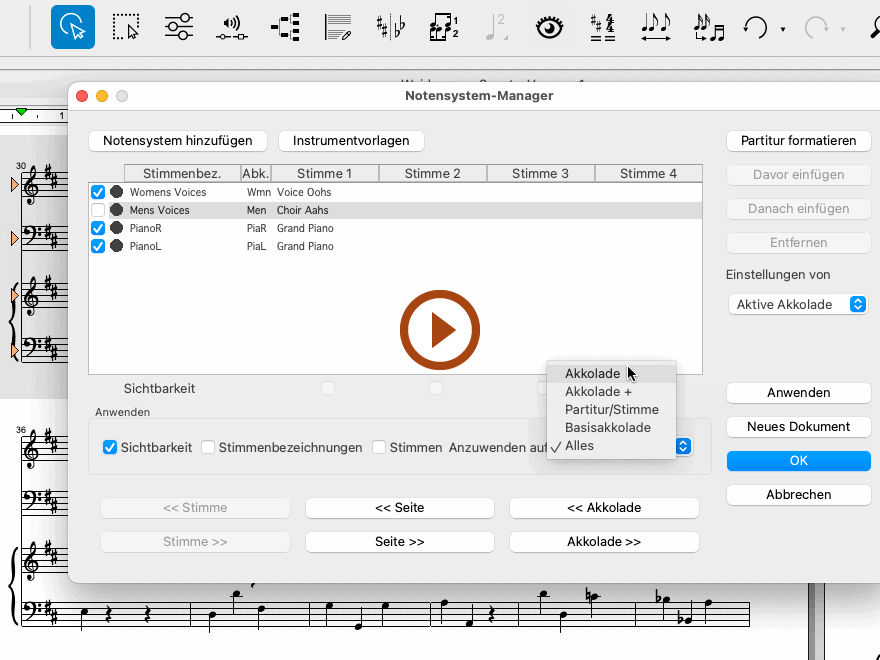Image resolution: width=880 pixels, height=660 pixels.
Task: Click the time signature tool icon
Action: pos(602,27)
